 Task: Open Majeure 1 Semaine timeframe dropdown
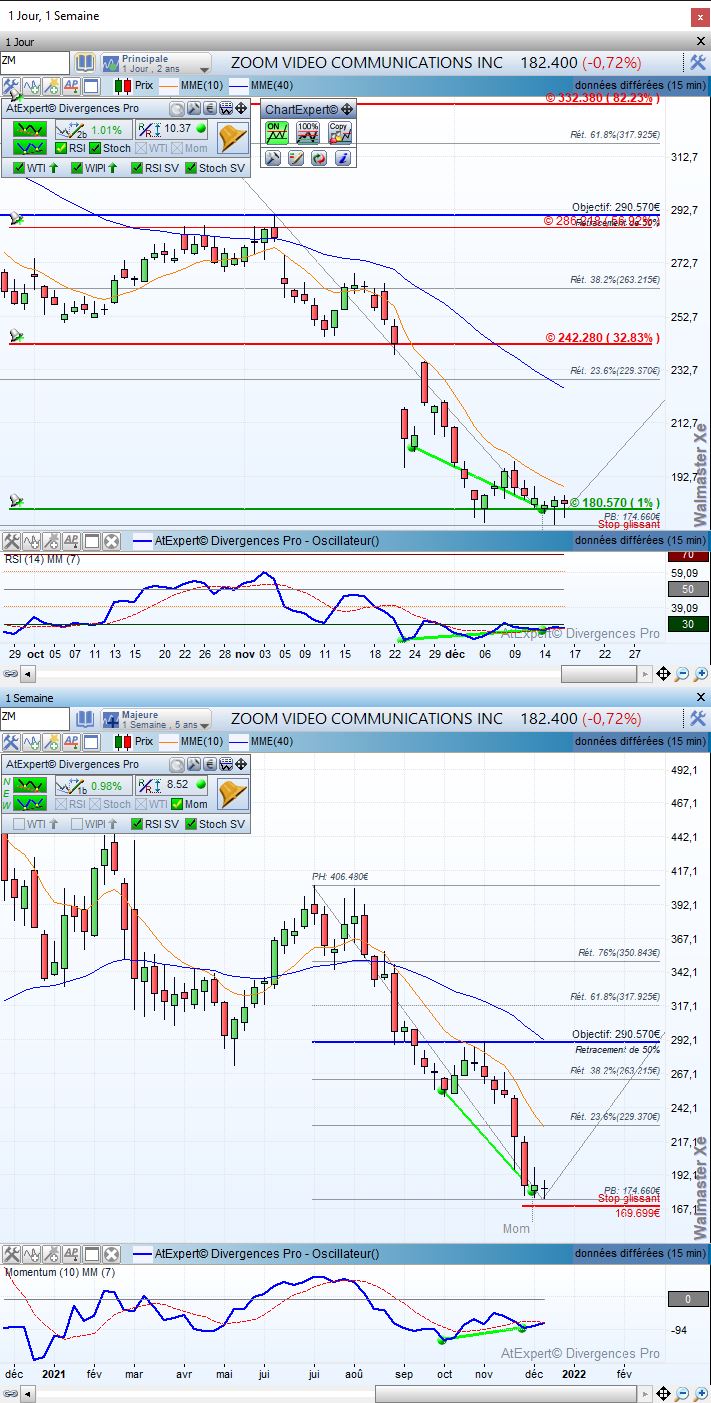(x=156, y=719)
